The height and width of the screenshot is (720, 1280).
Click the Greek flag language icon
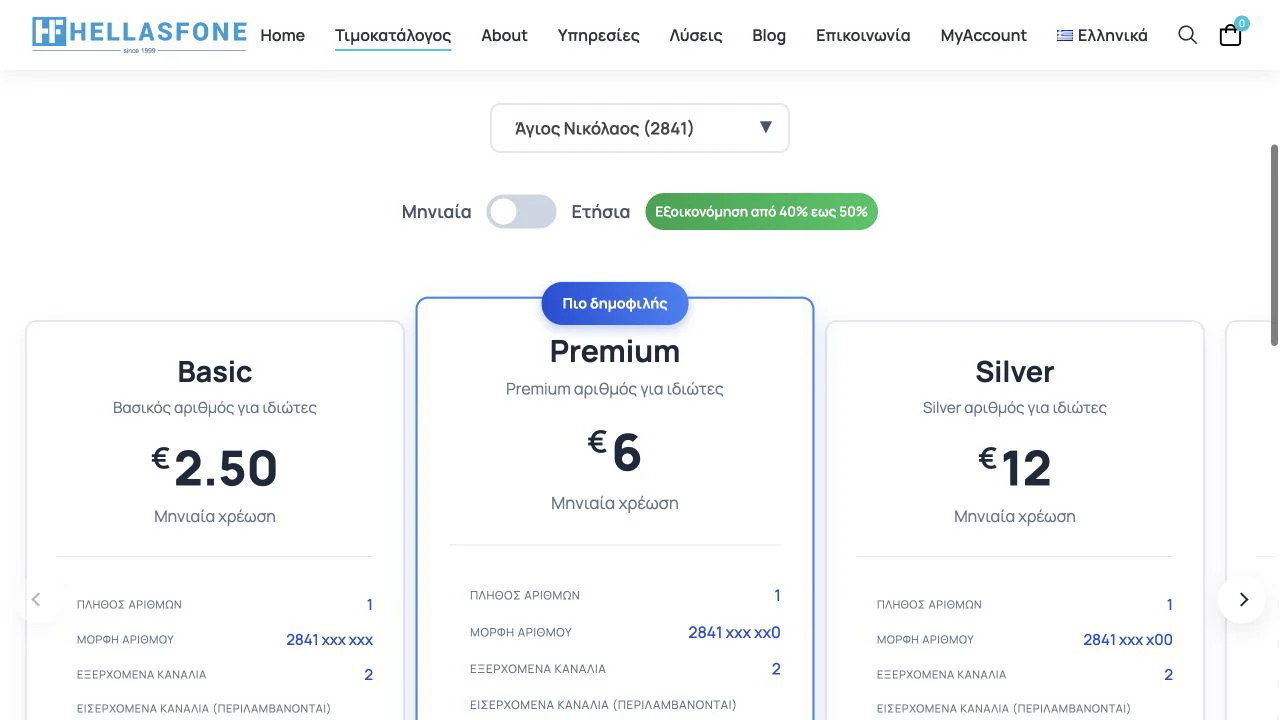click(1065, 35)
